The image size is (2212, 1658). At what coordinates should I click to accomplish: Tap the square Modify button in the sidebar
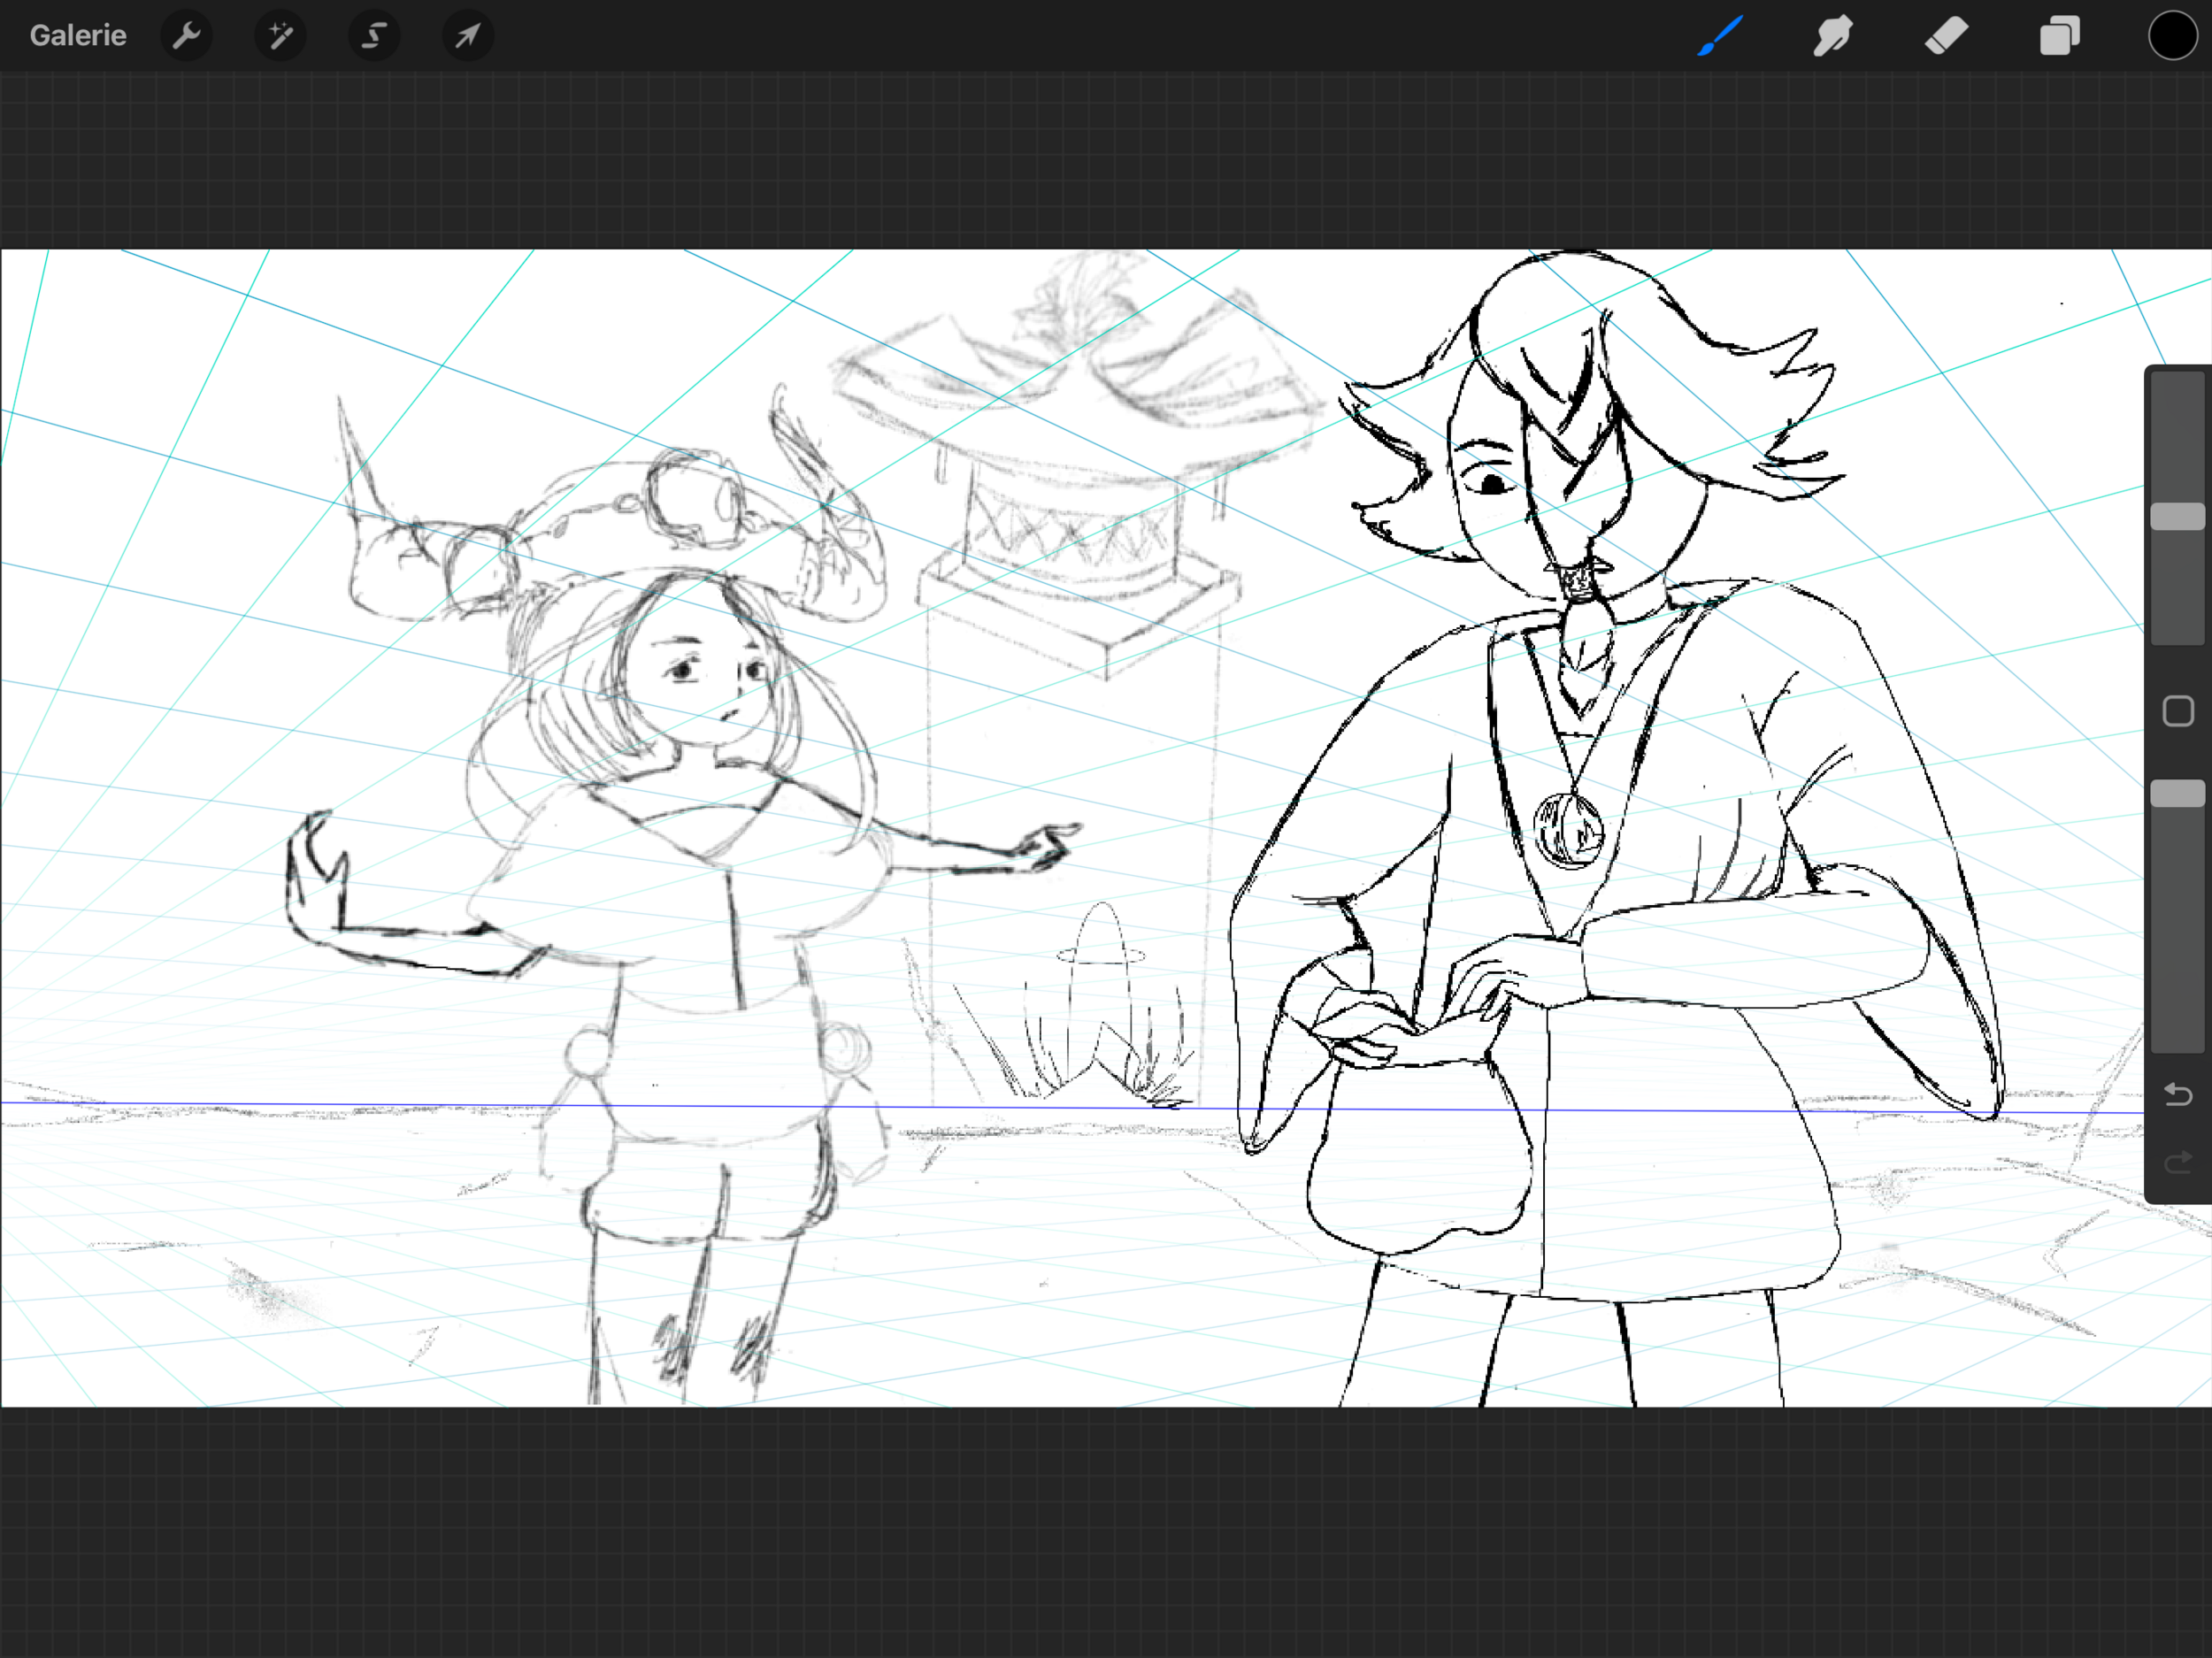tap(2177, 711)
